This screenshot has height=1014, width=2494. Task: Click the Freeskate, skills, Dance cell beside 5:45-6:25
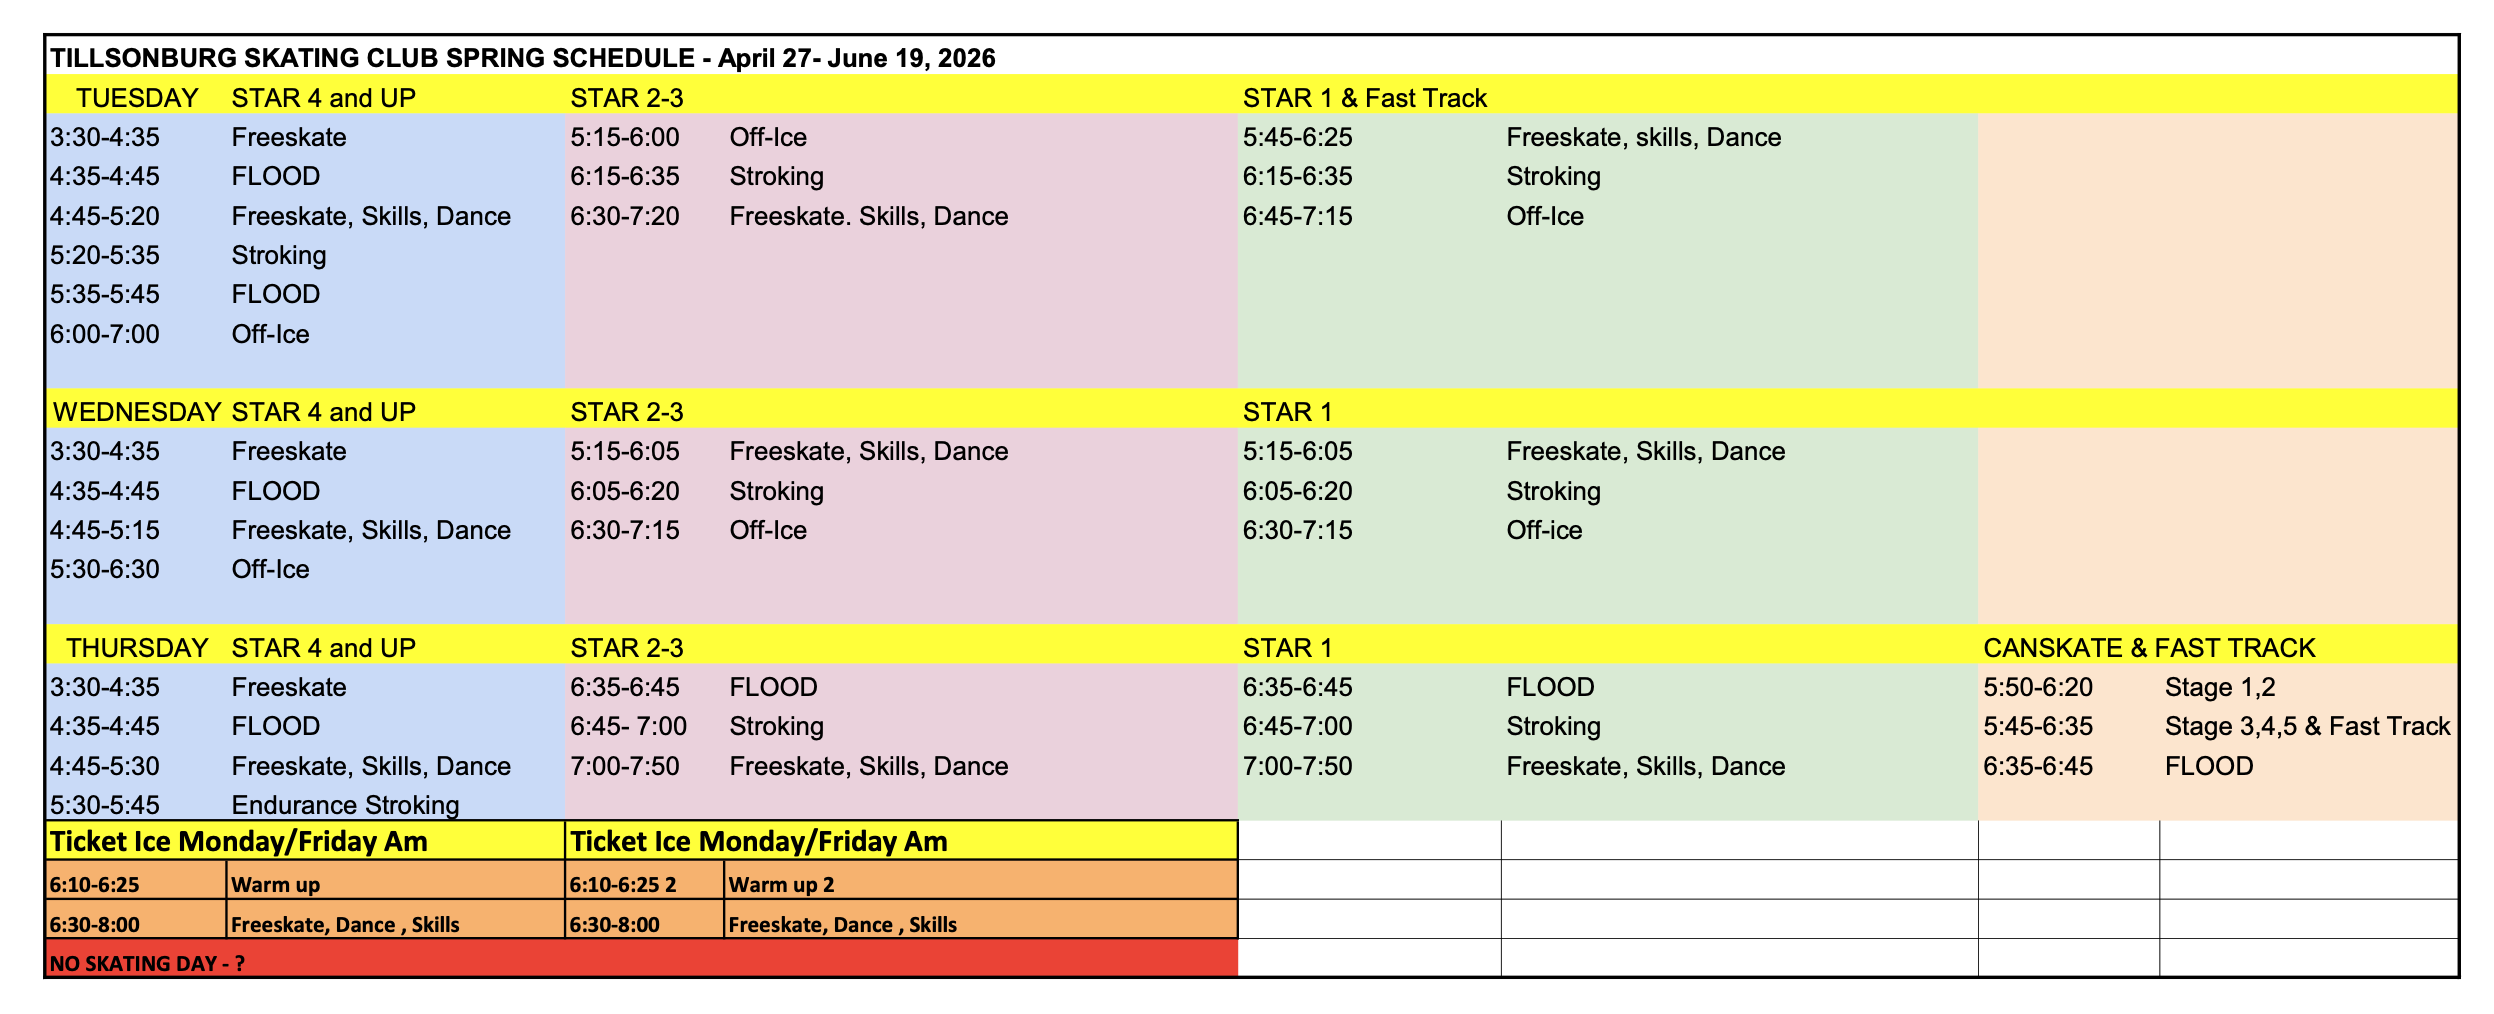(x=1643, y=137)
